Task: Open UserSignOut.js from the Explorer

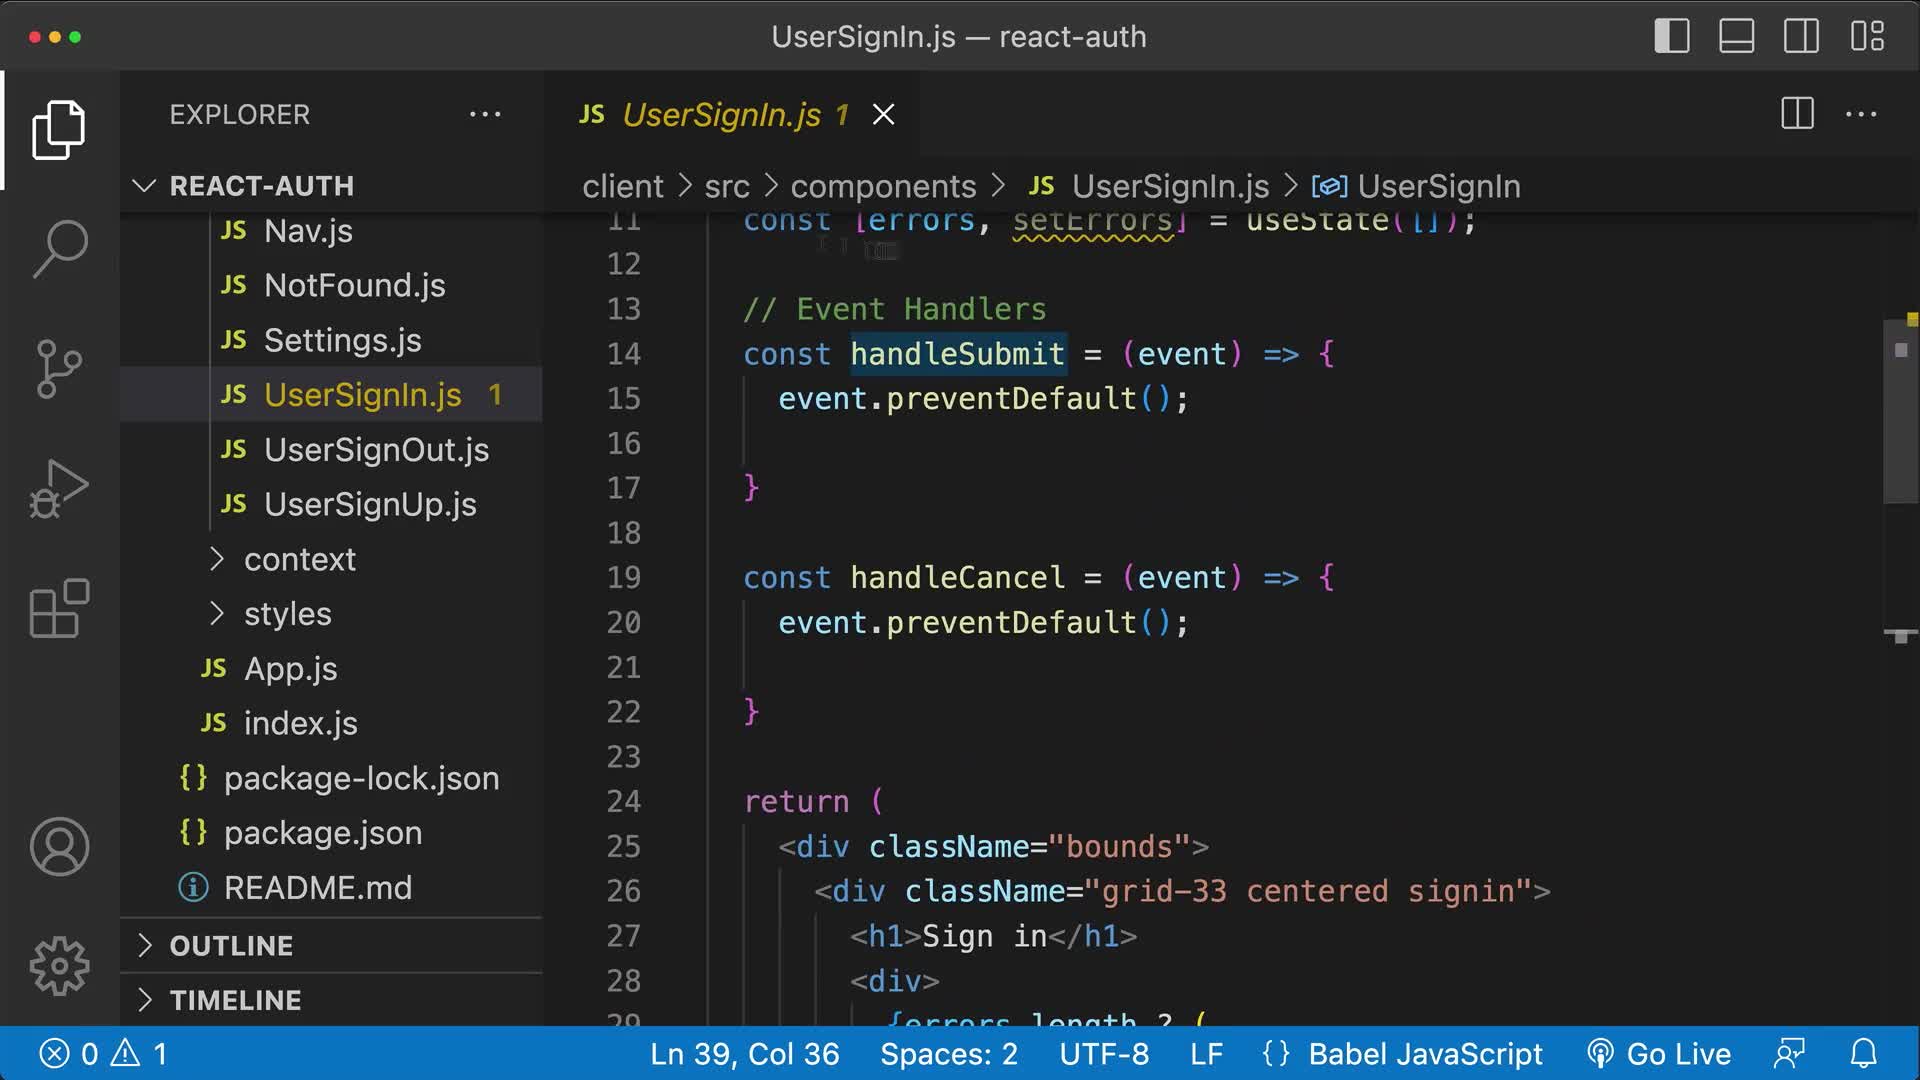Action: (376, 449)
